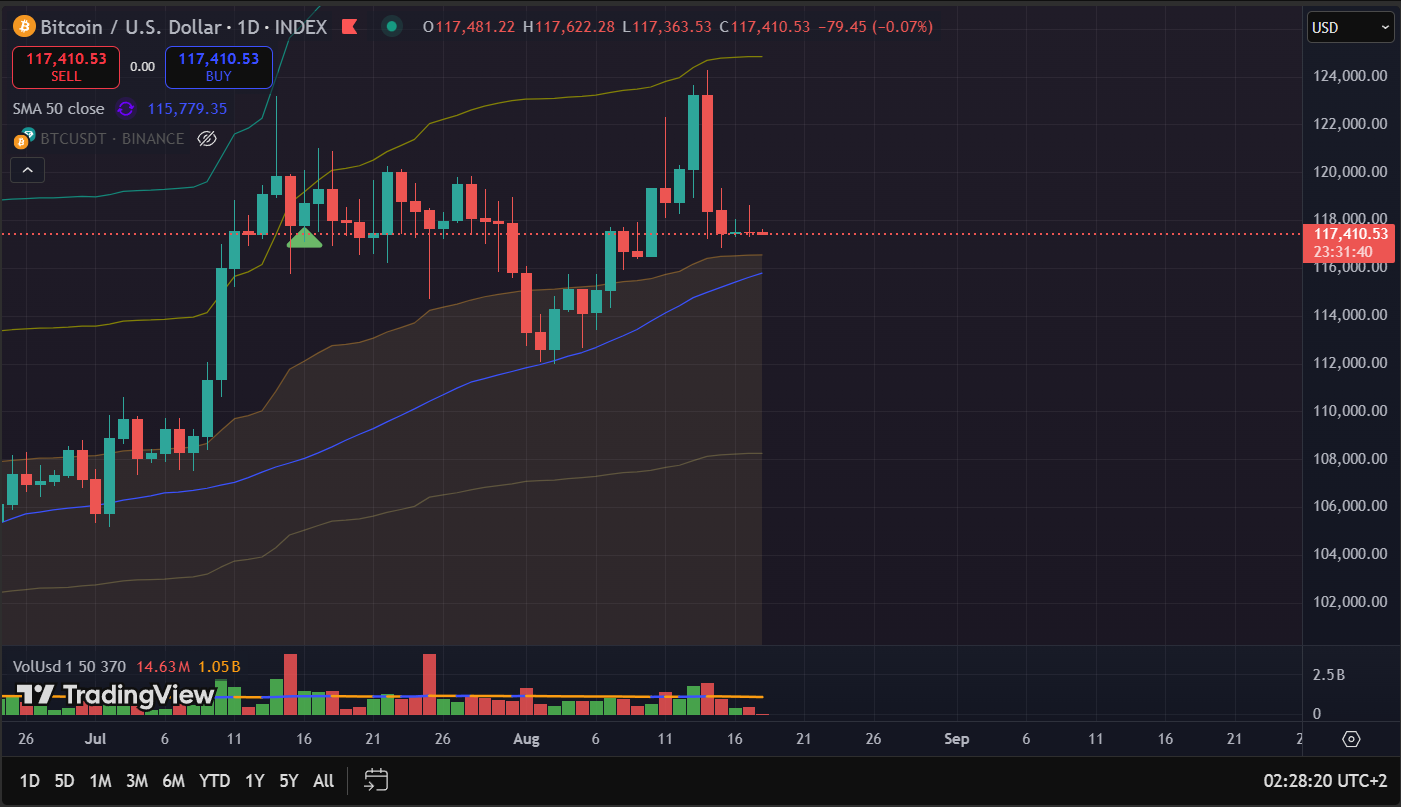
Task: Click the 108,000.00 price axis label
Action: (x=1348, y=459)
